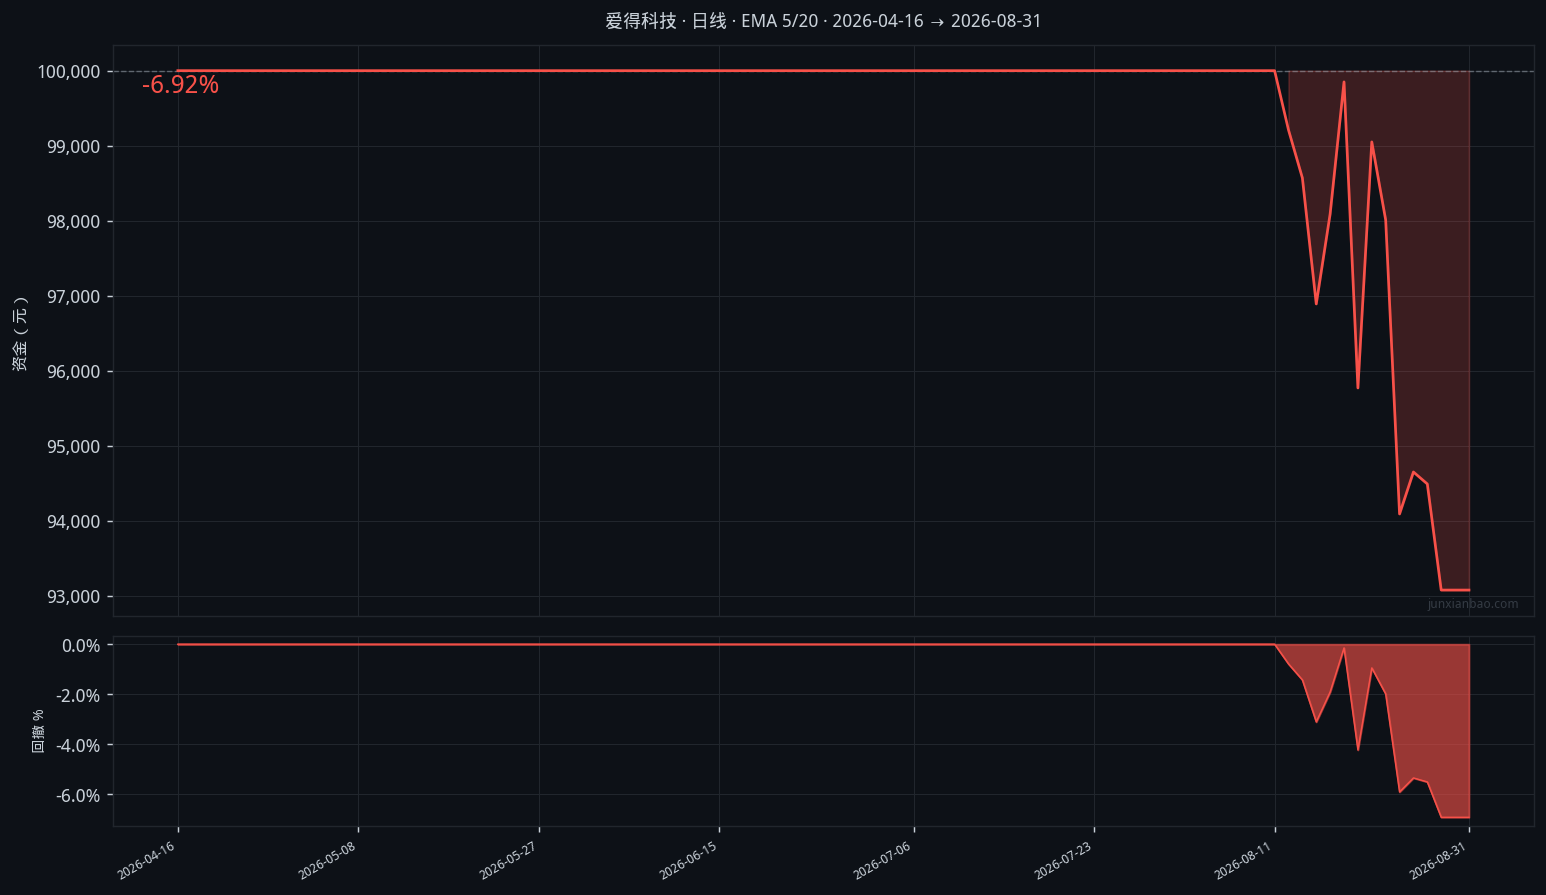Click the 2026-04-16 x-axis date label
Image resolution: width=1546 pixels, height=895 pixels.
146,861
